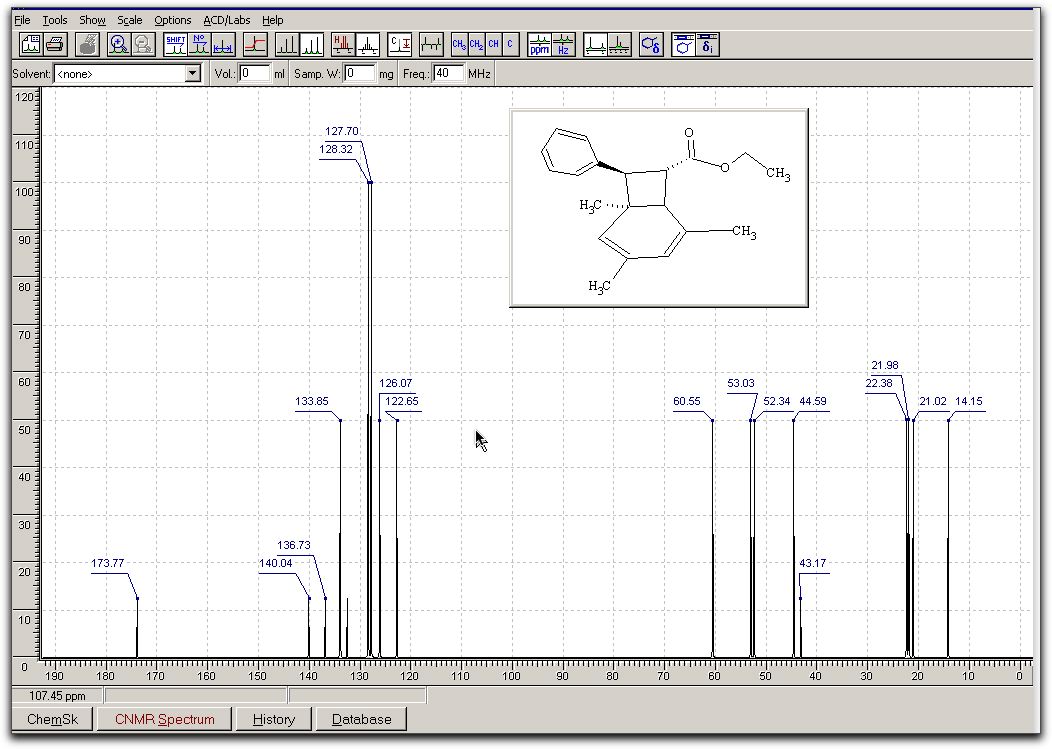Open the Options menu
Screen dimensions: 1052x749
[x=172, y=20]
